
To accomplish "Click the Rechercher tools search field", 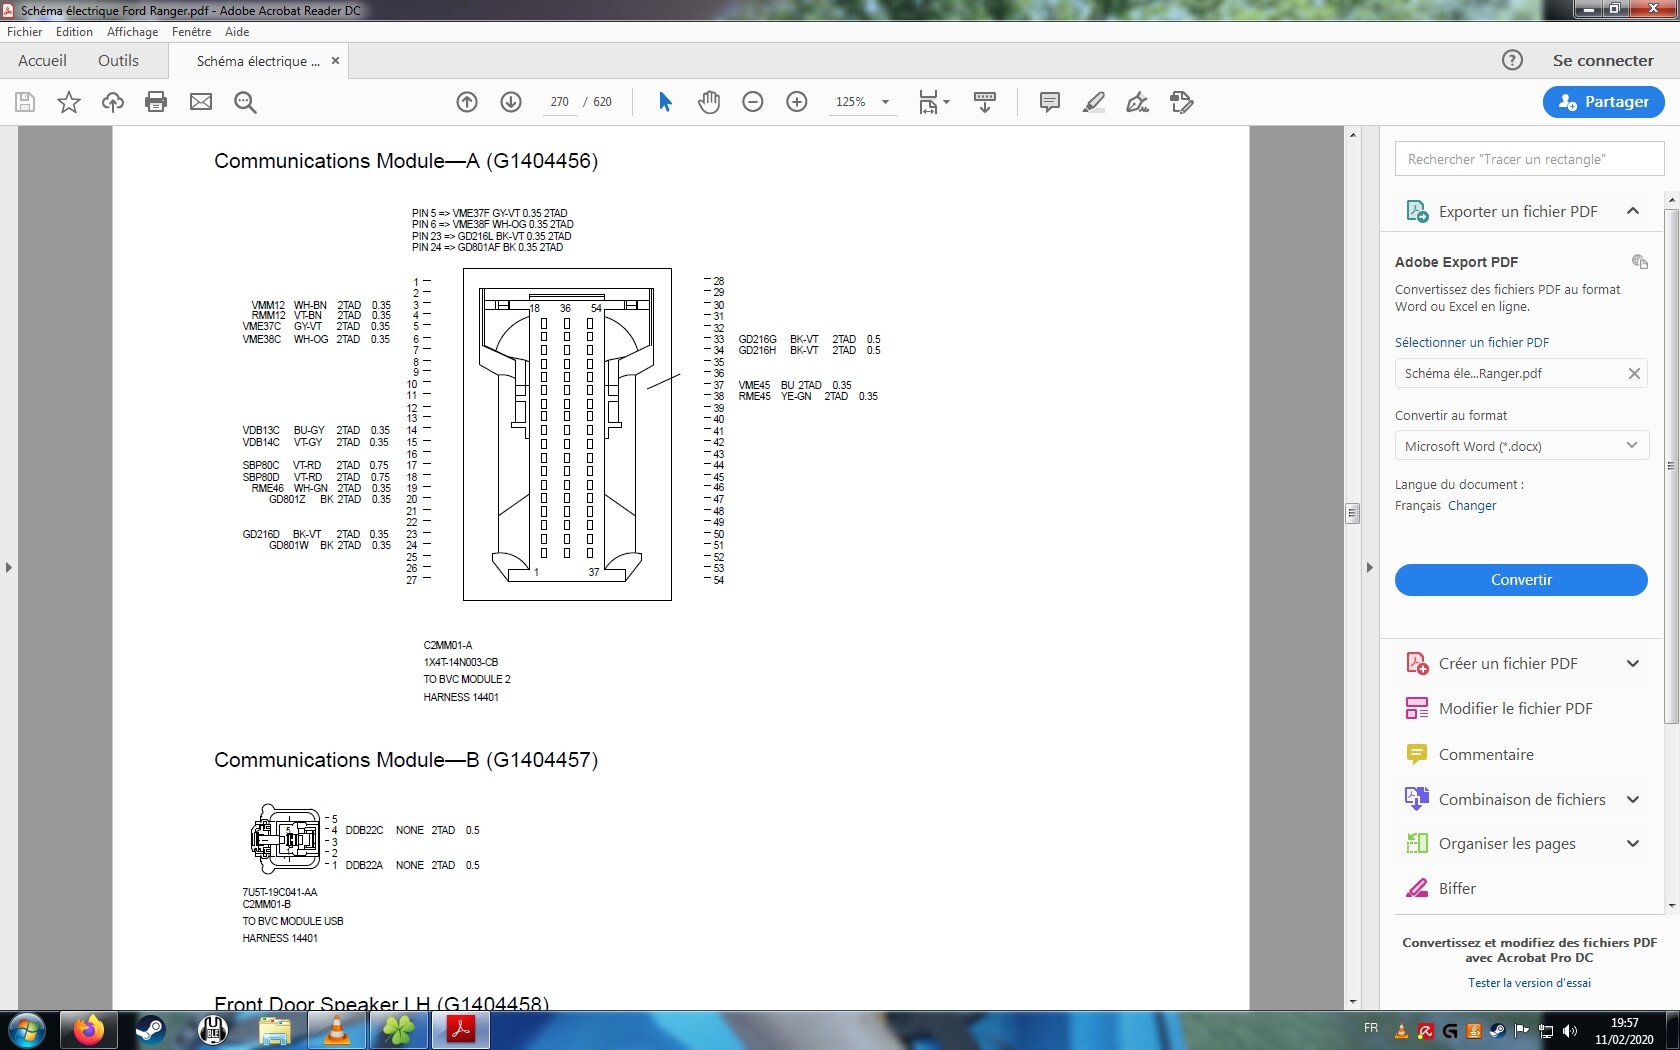I will tap(1529, 159).
